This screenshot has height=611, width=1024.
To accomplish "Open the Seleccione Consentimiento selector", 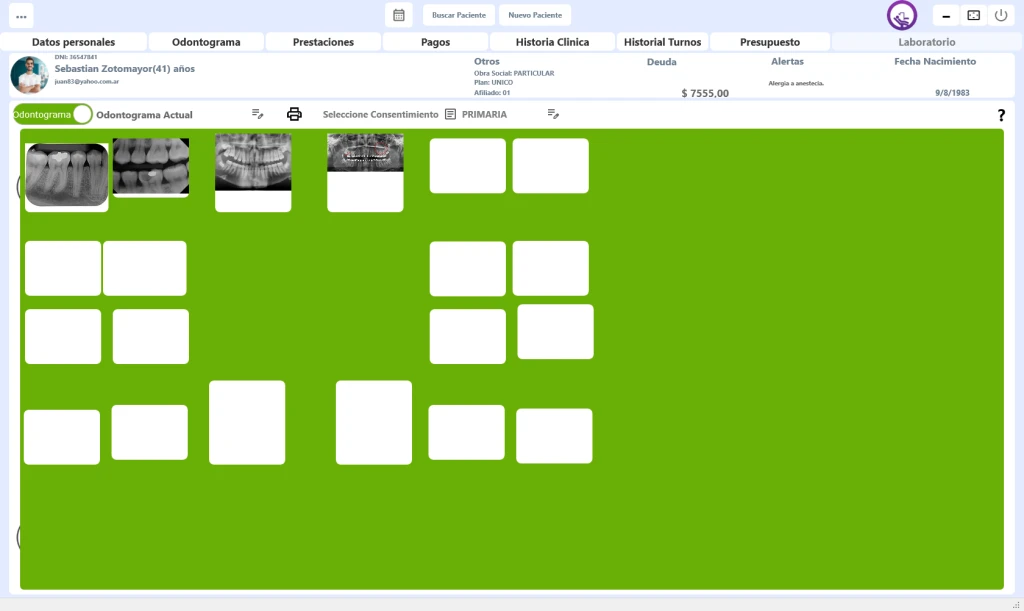I will coord(380,115).
